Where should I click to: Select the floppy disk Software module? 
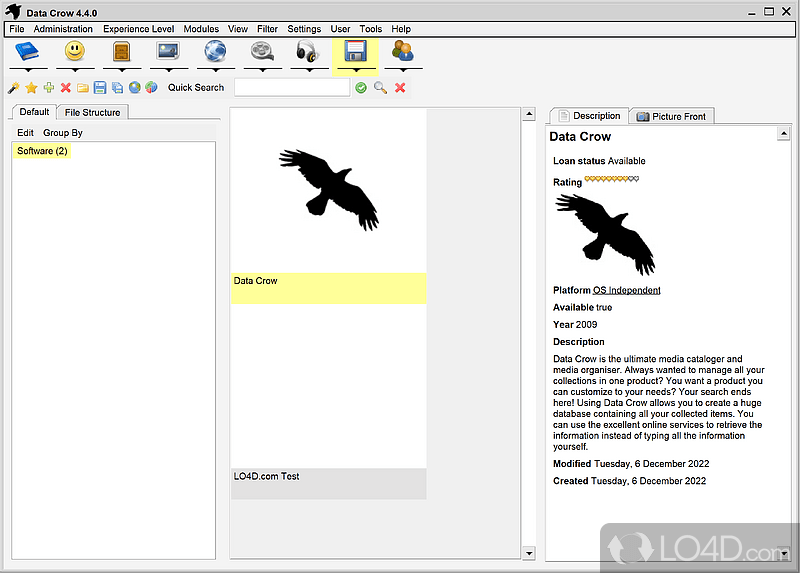[356, 52]
